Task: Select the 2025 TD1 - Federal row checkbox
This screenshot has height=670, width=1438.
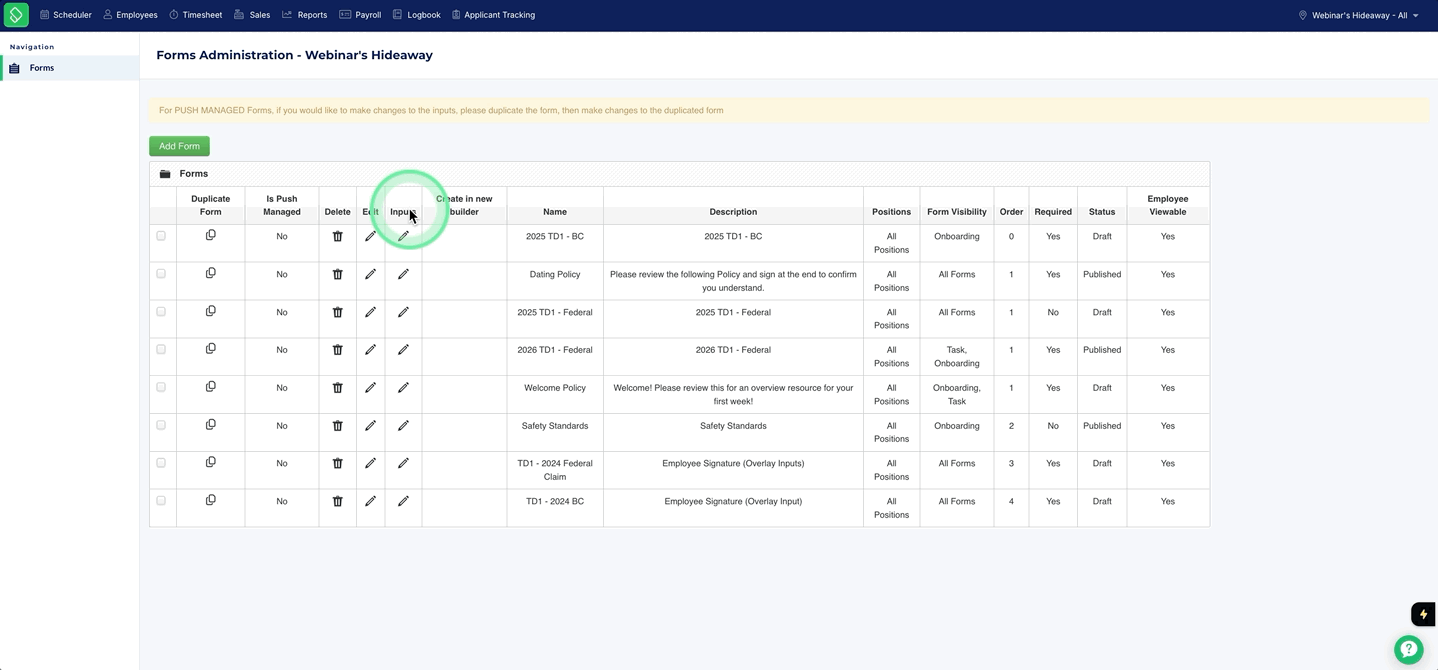Action: tap(161, 312)
